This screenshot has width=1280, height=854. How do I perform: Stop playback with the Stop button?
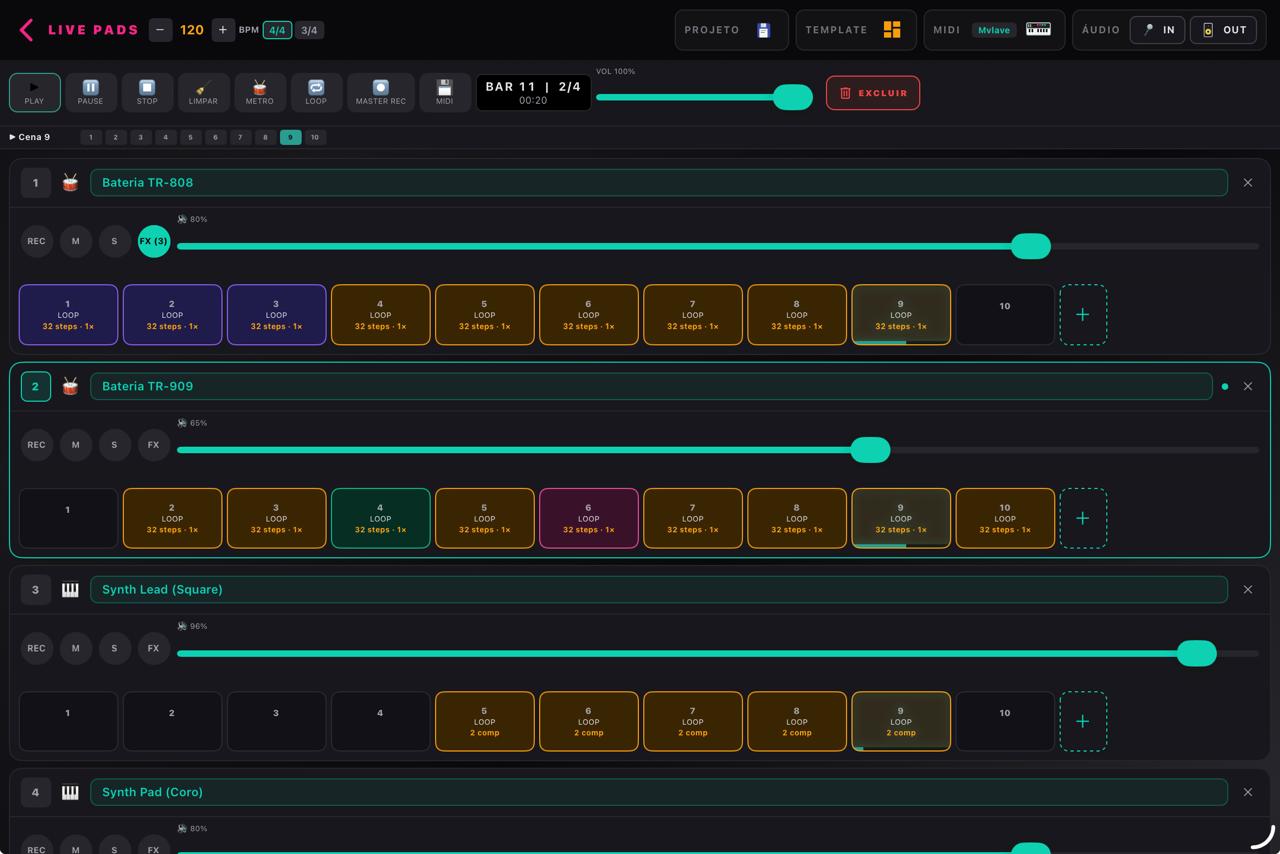(x=147, y=92)
